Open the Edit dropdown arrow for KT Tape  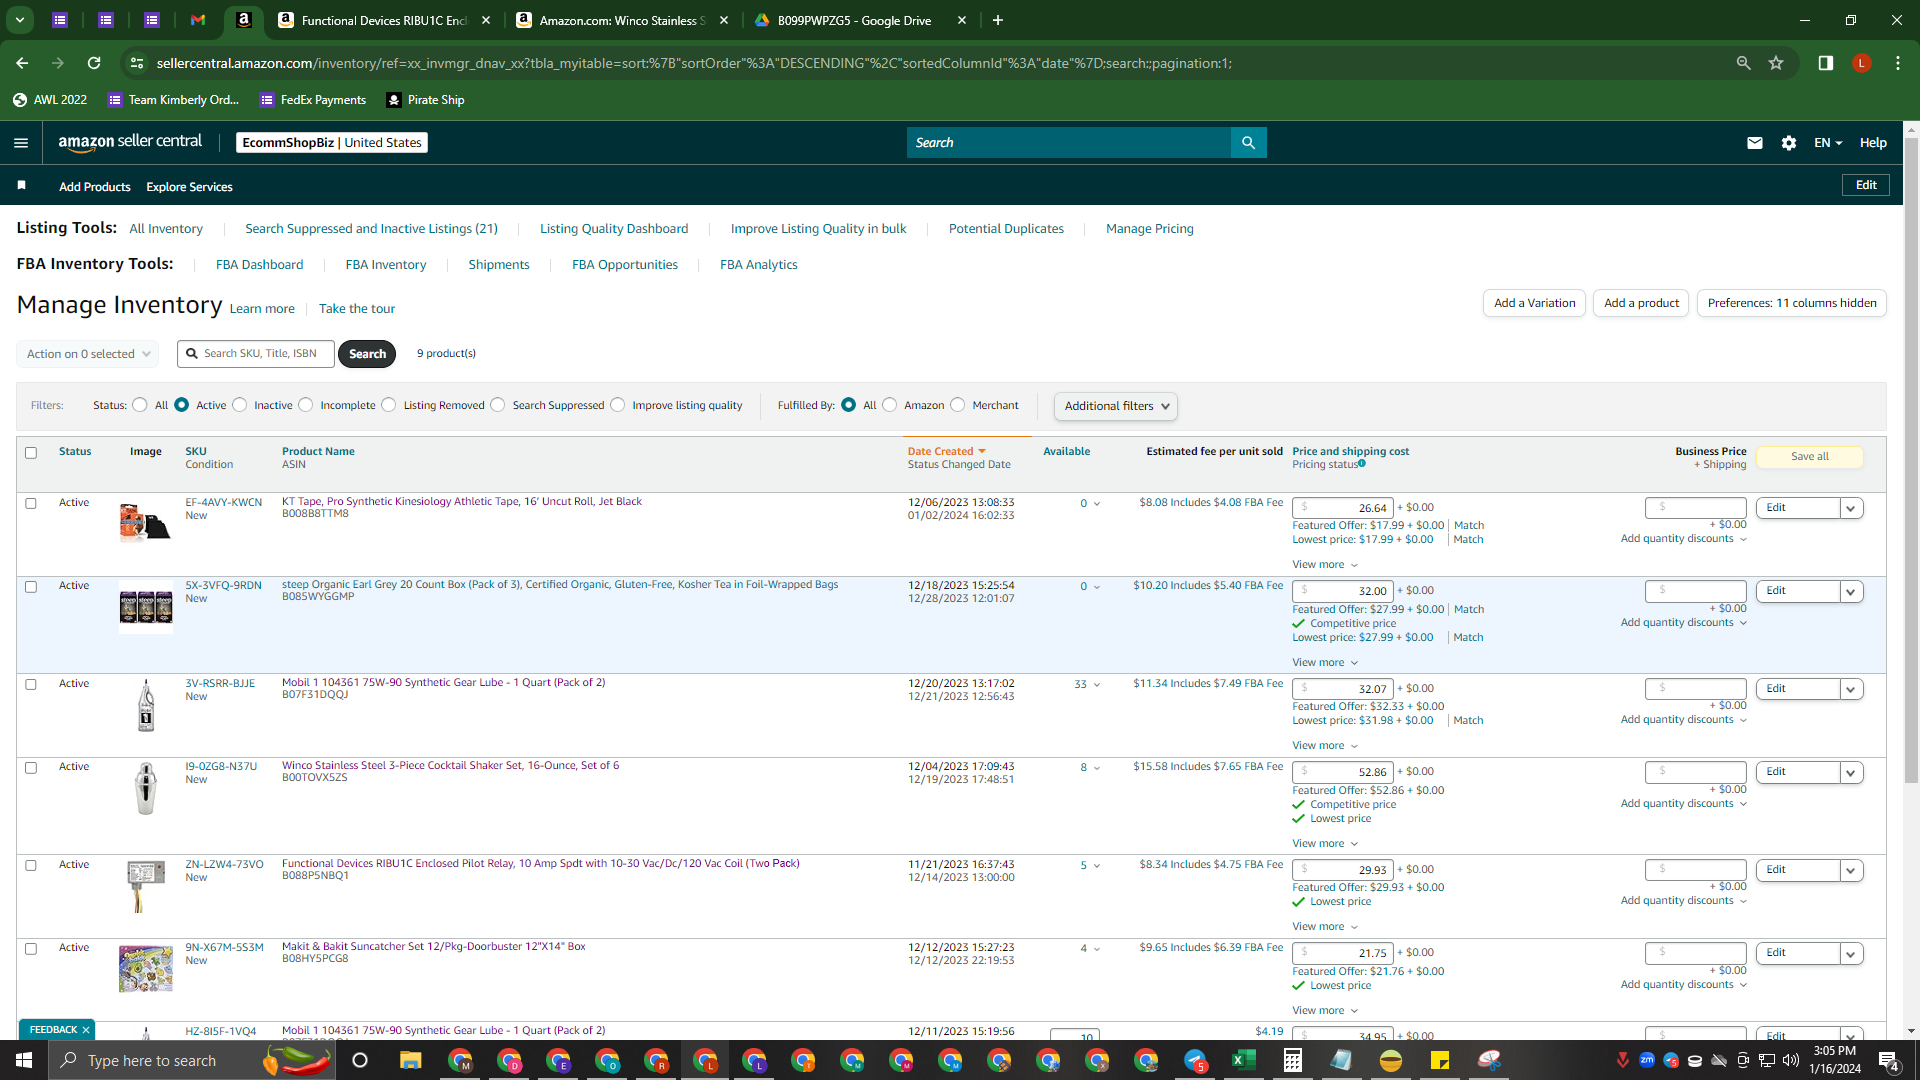(1851, 508)
